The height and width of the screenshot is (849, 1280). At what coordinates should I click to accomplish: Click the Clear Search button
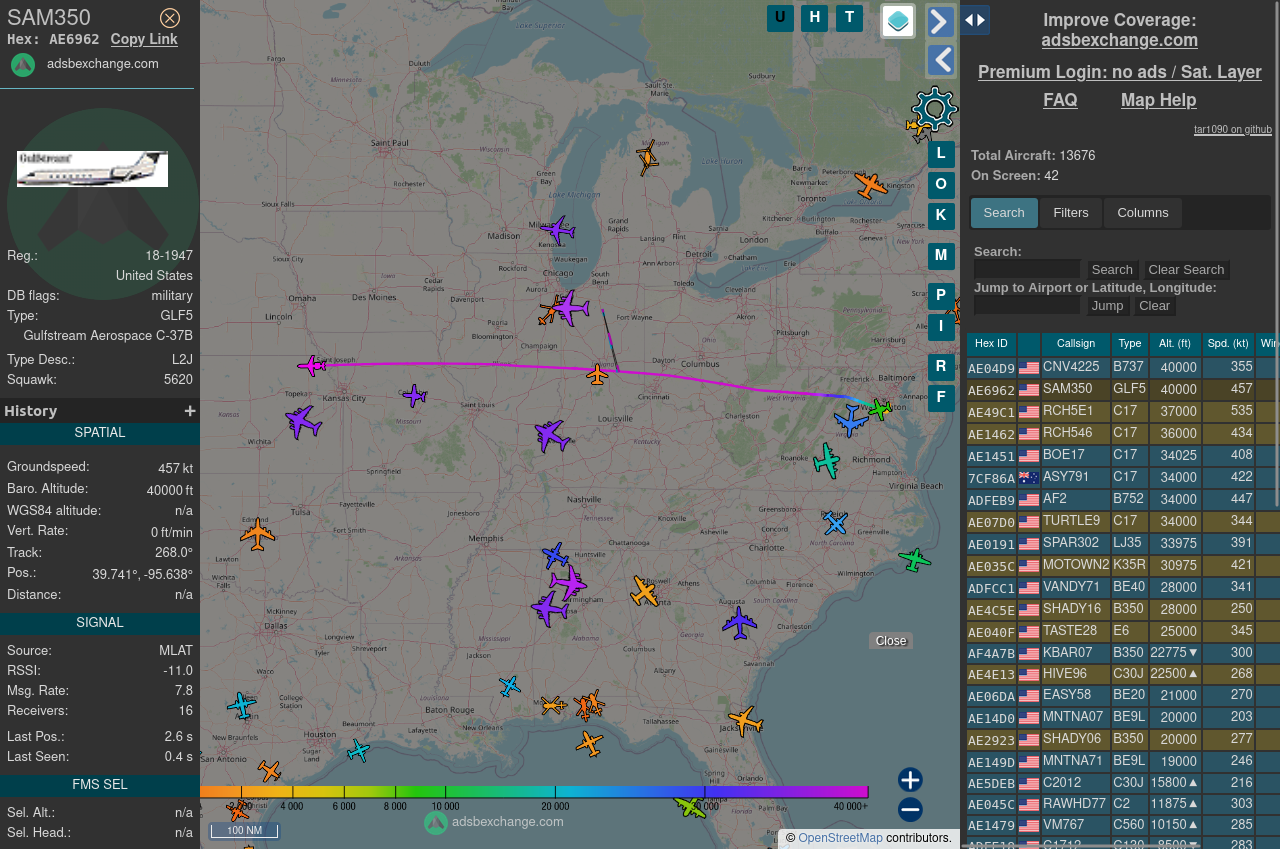tap(1186, 270)
